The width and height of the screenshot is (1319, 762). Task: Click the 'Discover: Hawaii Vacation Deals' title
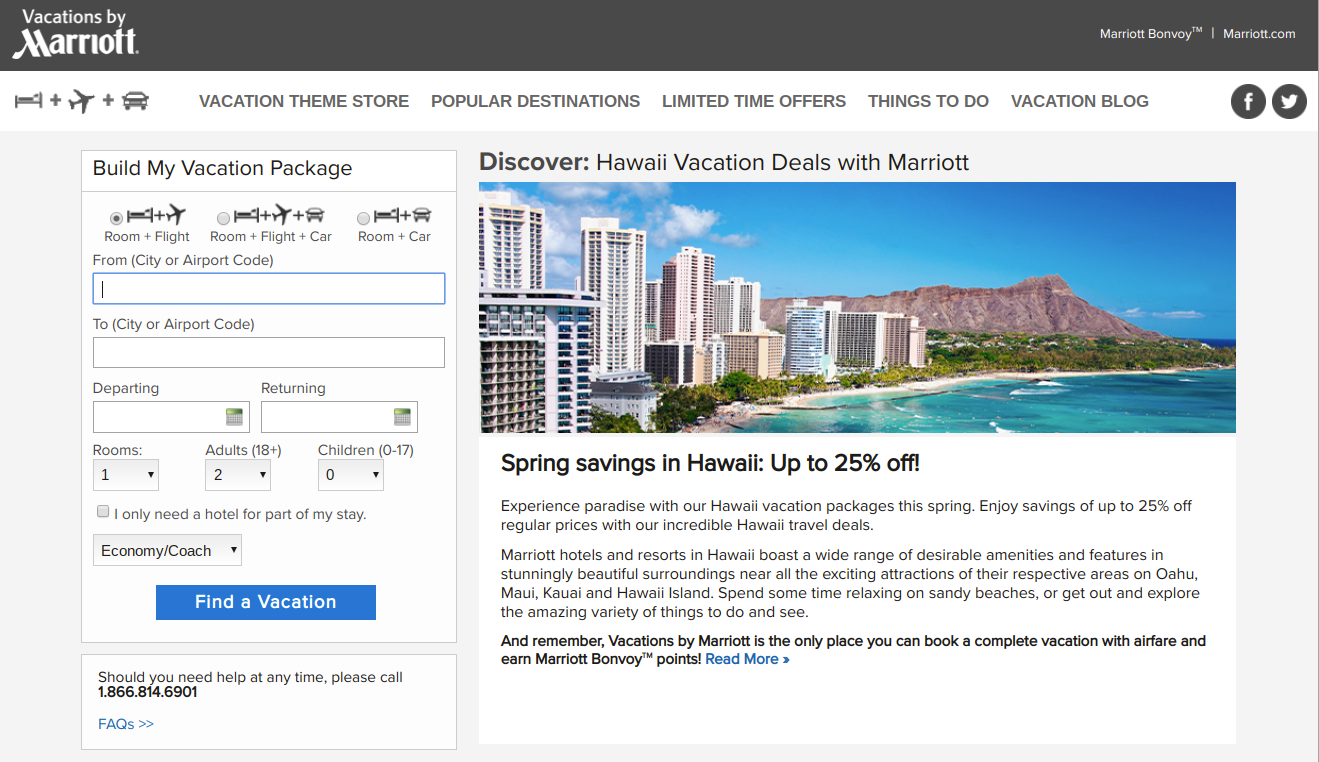coord(724,162)
